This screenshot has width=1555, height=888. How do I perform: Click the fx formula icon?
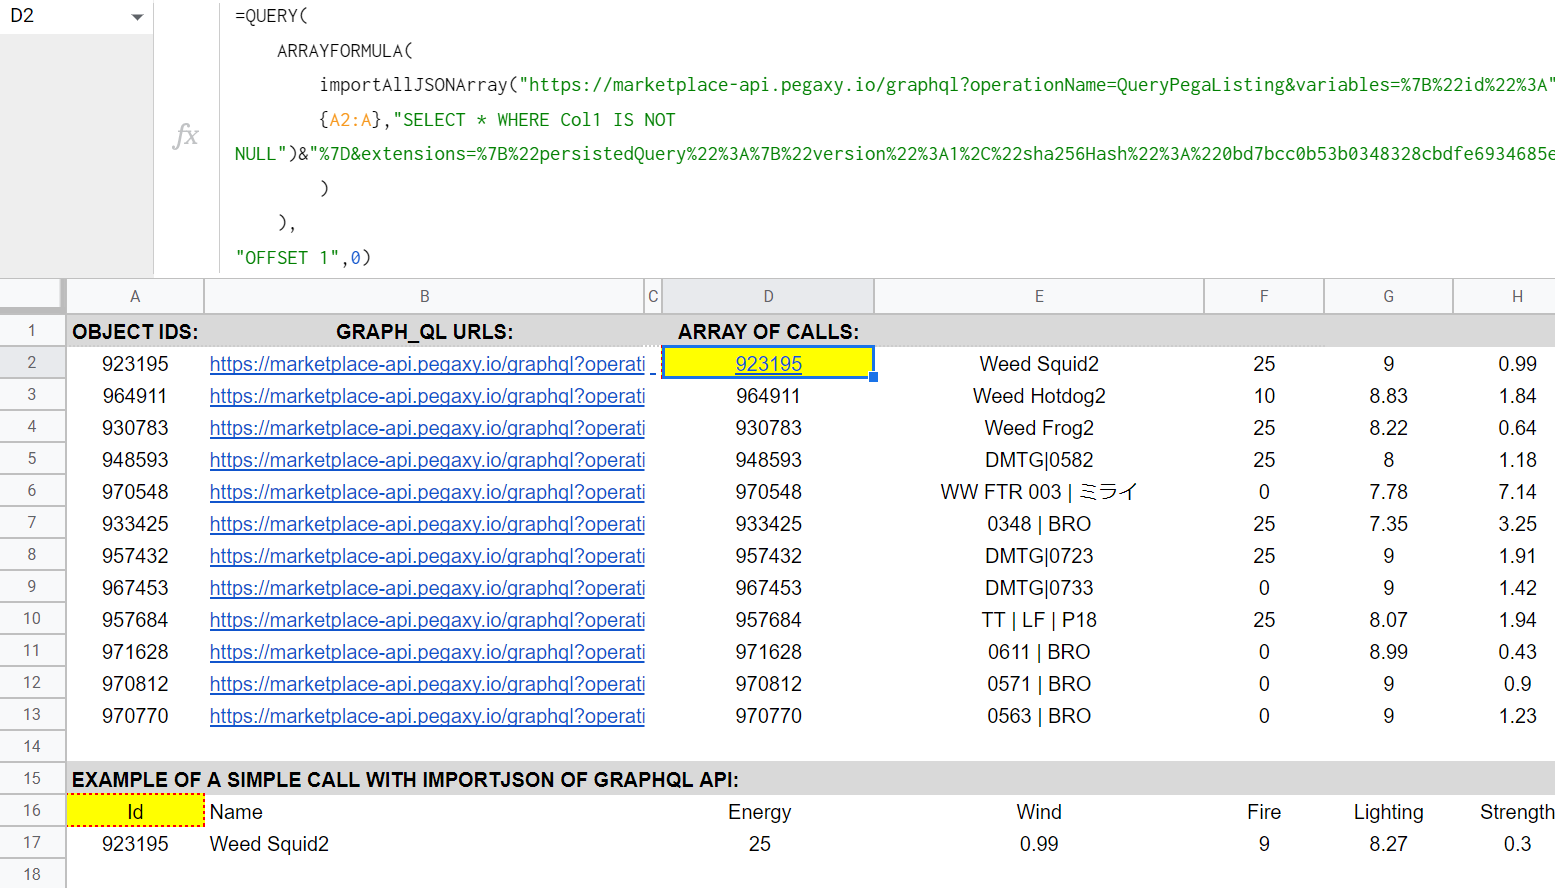(x=186, y=135)
